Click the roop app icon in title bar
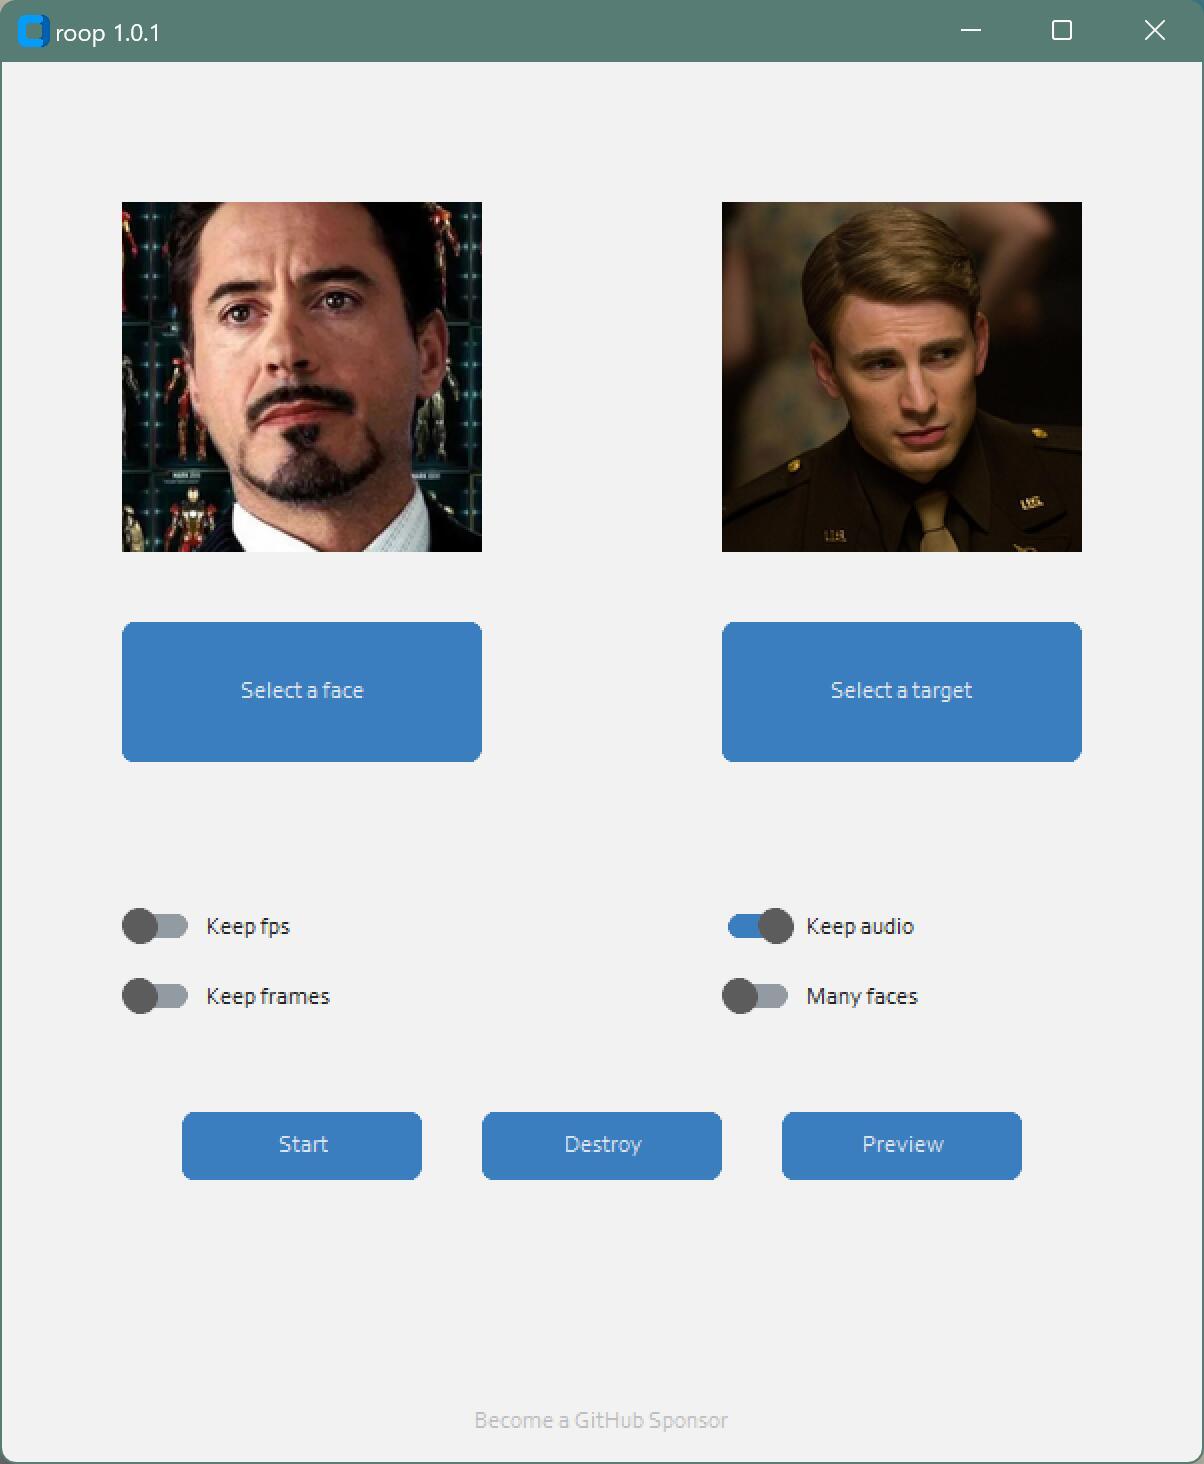 (x=33, y=32)
